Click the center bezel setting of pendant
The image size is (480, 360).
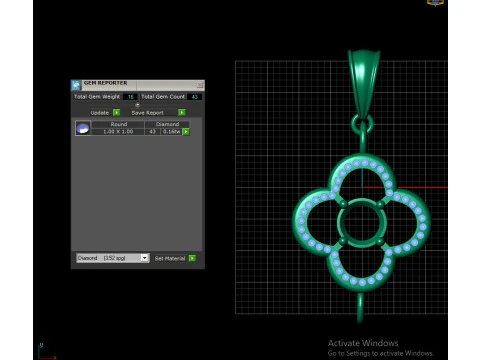362,223
